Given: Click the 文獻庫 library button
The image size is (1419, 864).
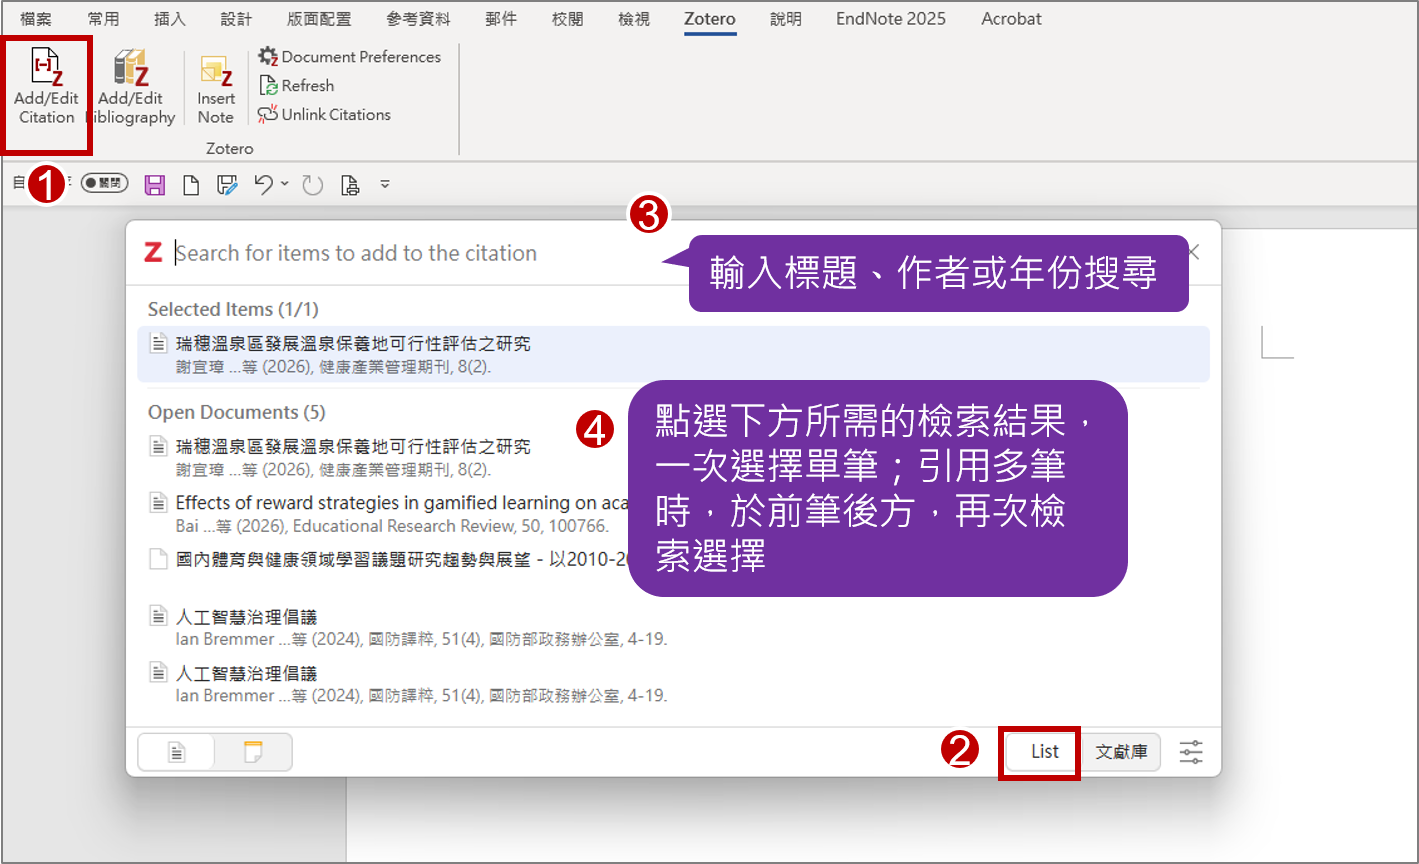Looking at the screenshot, I should 1121,752.
